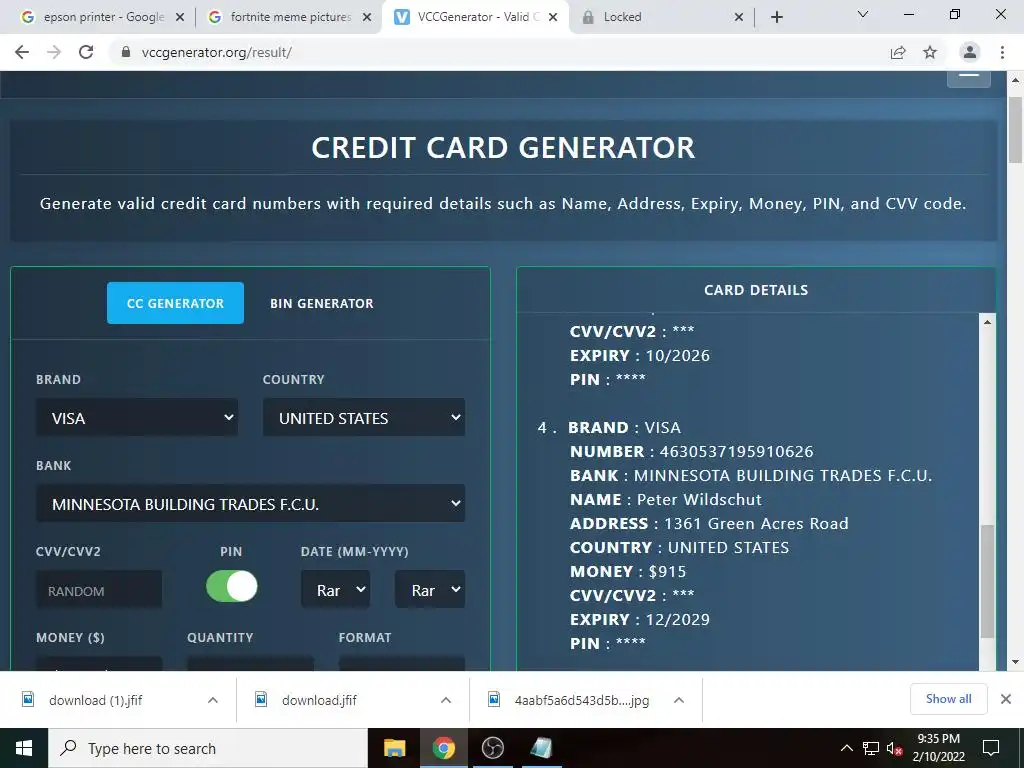The image size is (1024, 768).
Task: Reload the page with refresh icon
Action: pyautogui.click(x=86, y=52)
